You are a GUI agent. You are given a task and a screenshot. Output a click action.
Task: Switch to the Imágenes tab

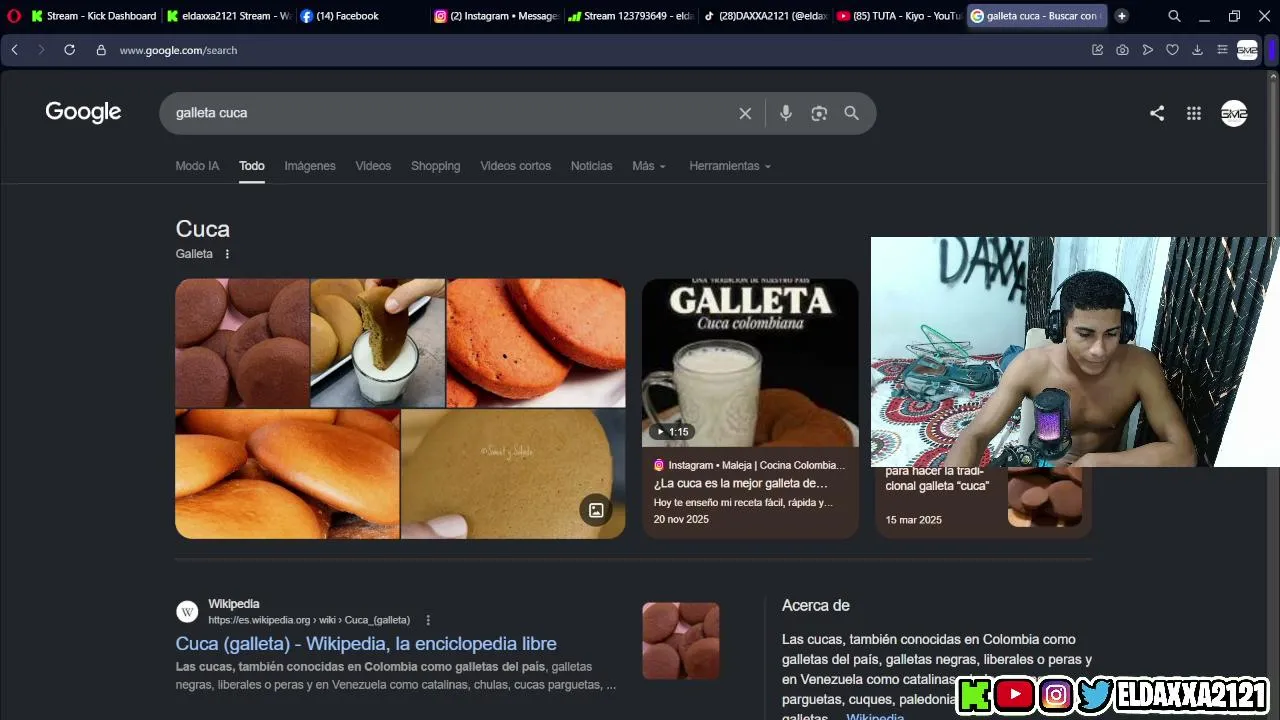point(310,166)
